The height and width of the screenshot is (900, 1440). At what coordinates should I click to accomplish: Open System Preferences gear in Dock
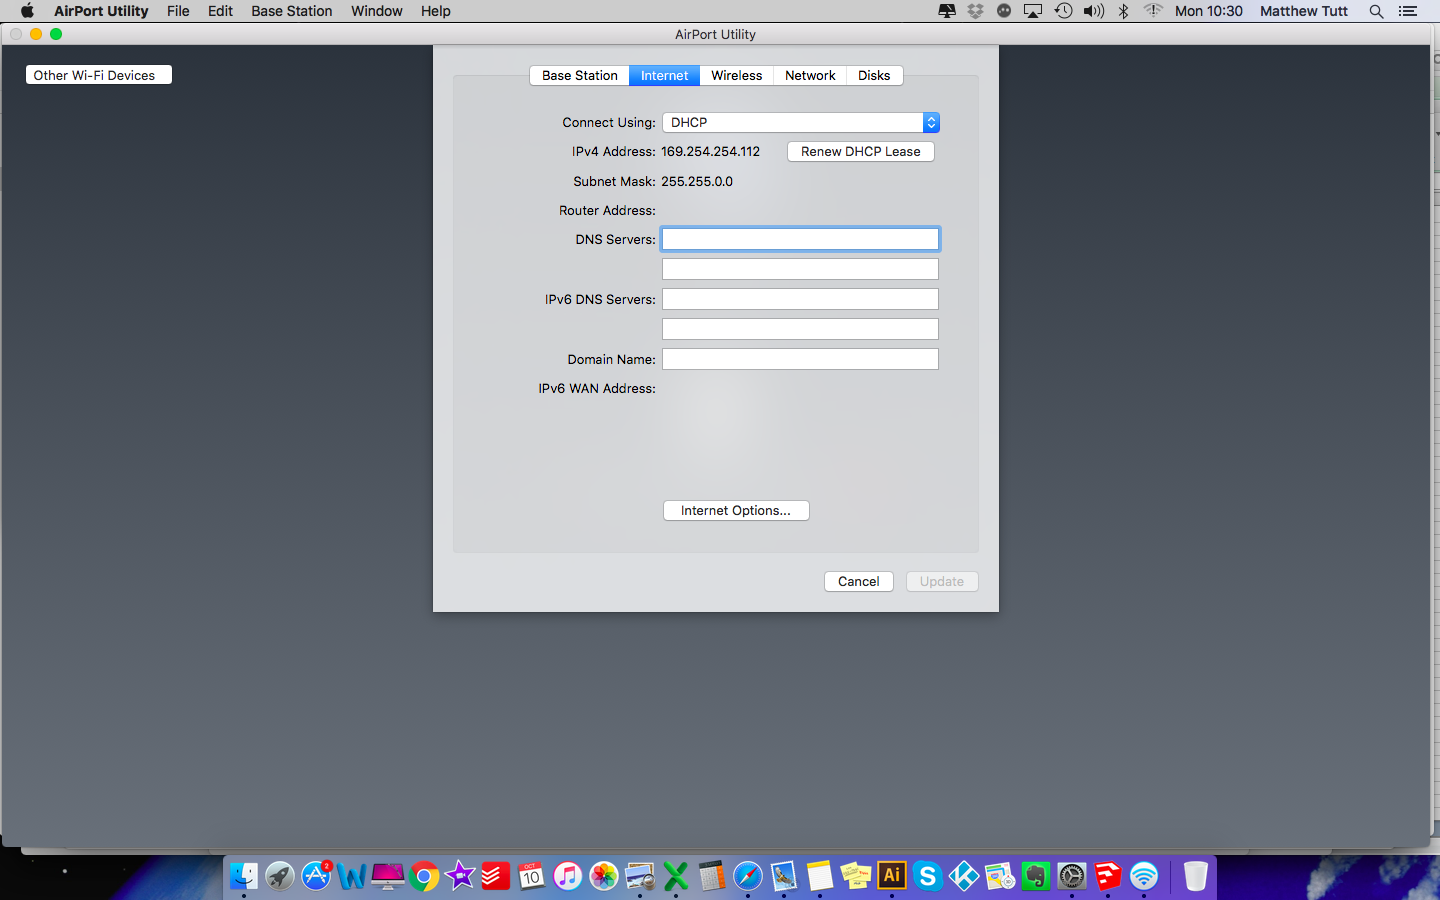pos(1072,877)
